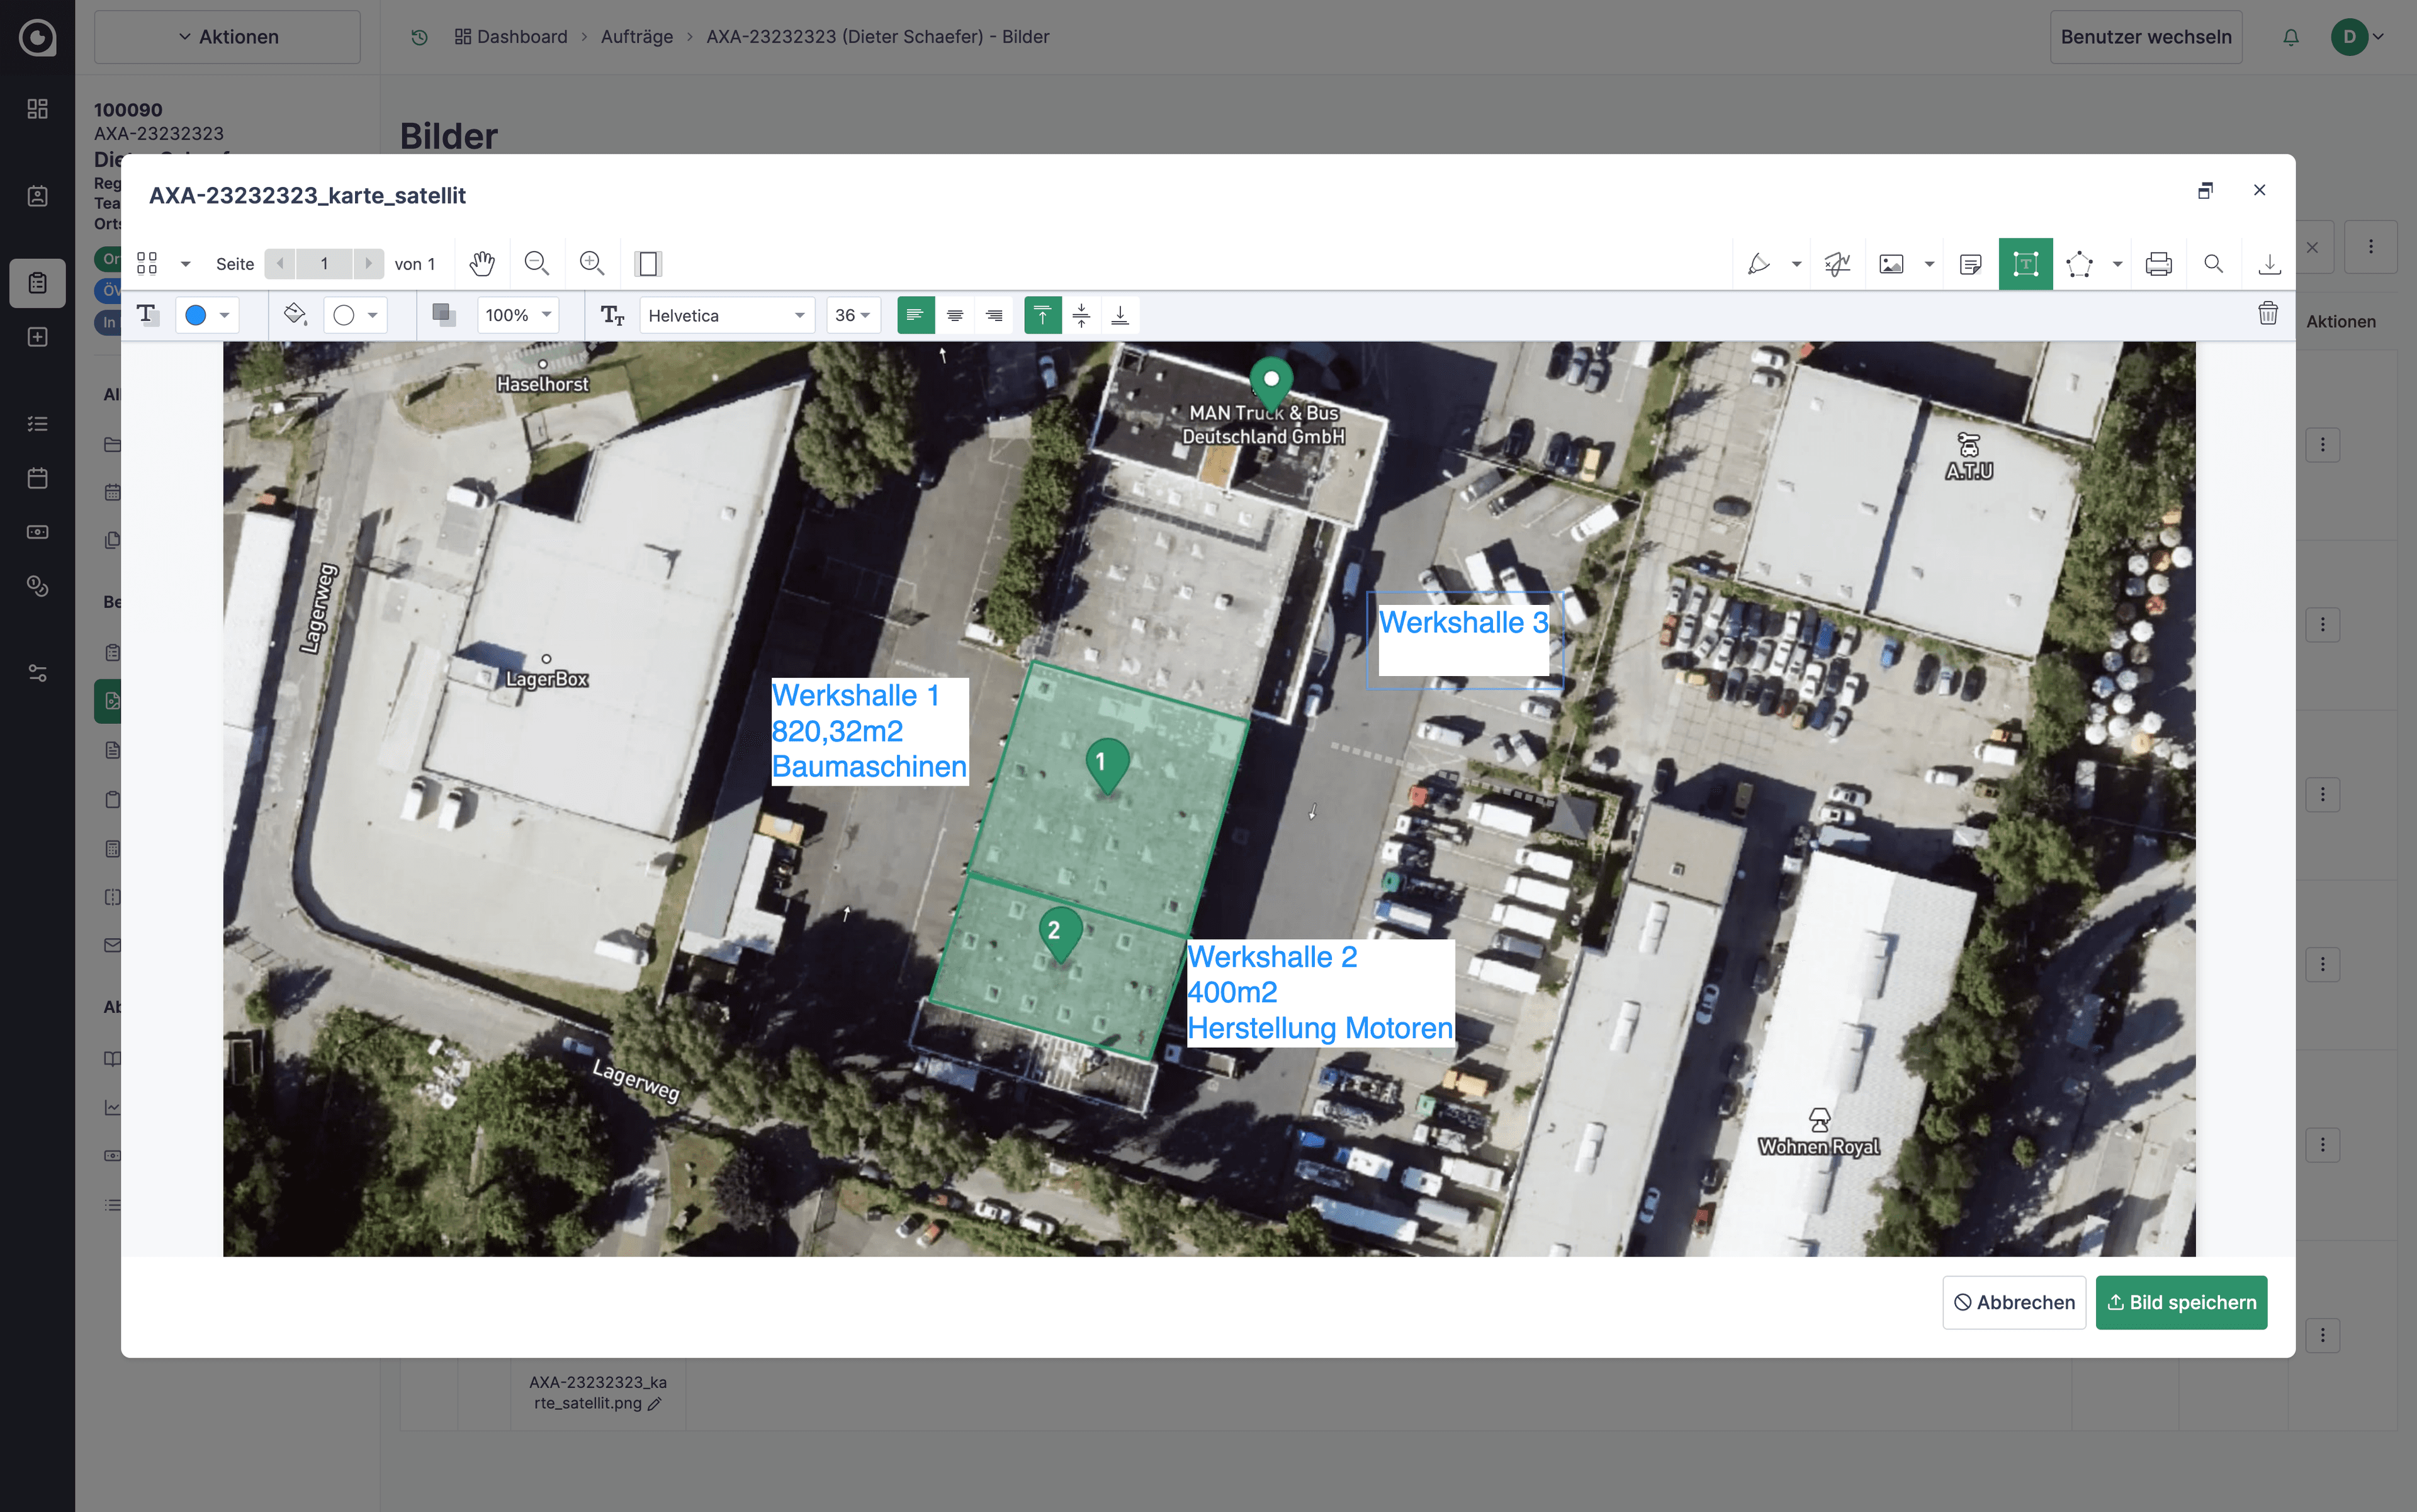Select the Werkshalle 1 annotation text
Viewport: 2417px width, 1512px height.
coord(869,731)
